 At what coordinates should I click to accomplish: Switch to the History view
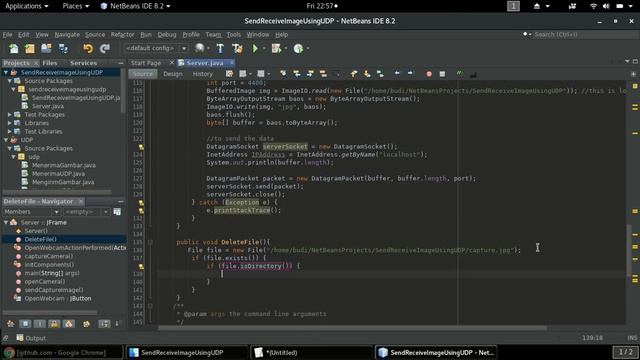pyautogui.click(x=202, y=74)
